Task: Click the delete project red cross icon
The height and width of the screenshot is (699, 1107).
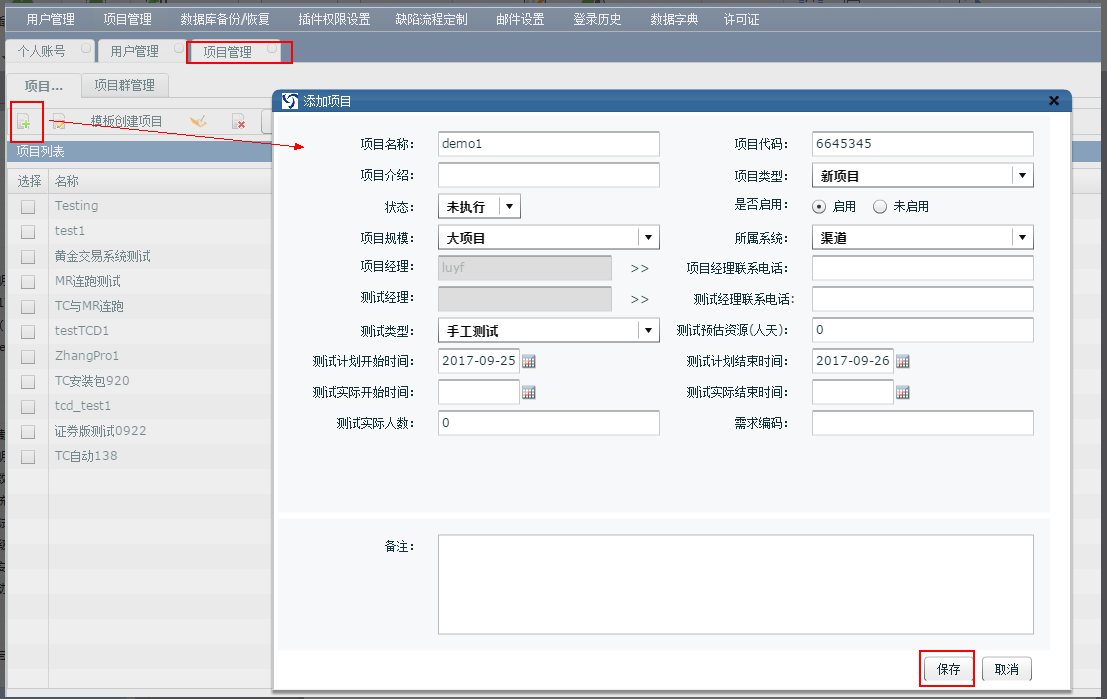Action: coord(238,122)
